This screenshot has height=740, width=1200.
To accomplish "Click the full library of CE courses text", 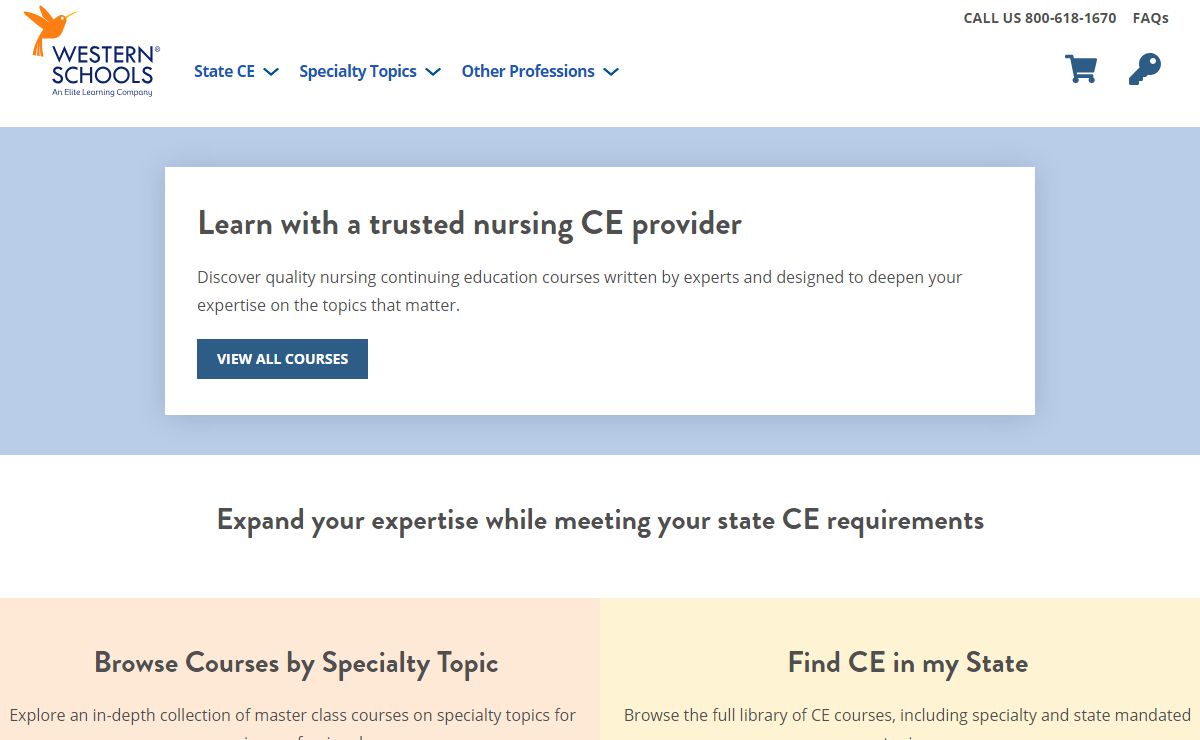I will click(906, 715).
